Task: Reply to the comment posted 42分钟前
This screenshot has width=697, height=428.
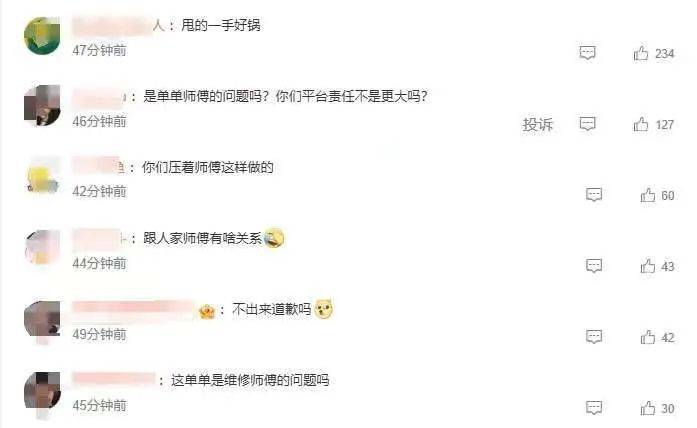Action: click(x=594, y=195)
